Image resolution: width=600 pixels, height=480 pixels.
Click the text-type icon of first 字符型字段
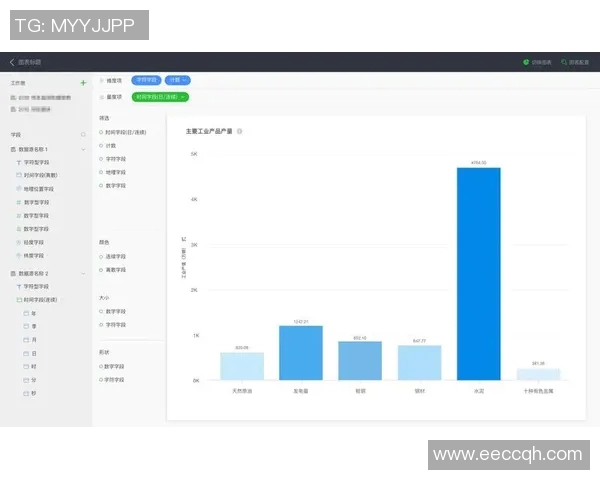tap(18, 161)
